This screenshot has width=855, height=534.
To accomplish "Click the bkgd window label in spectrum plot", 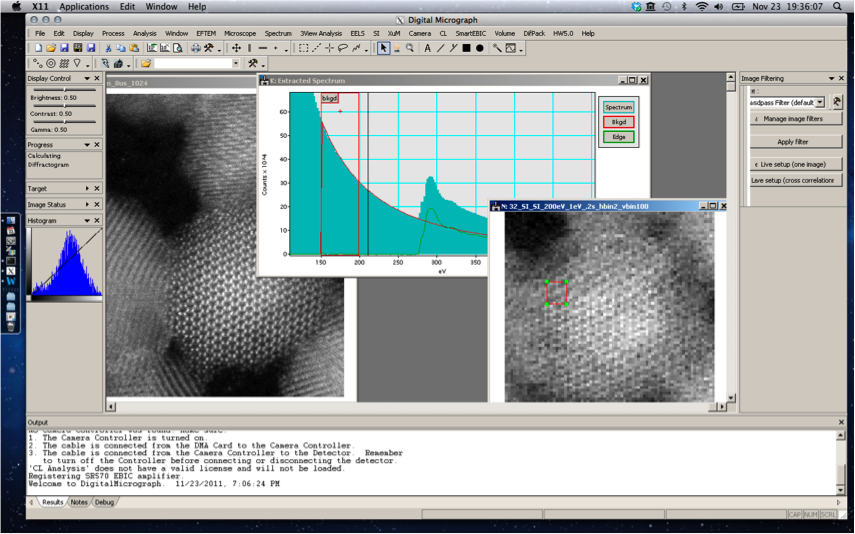I will (329, 98).
